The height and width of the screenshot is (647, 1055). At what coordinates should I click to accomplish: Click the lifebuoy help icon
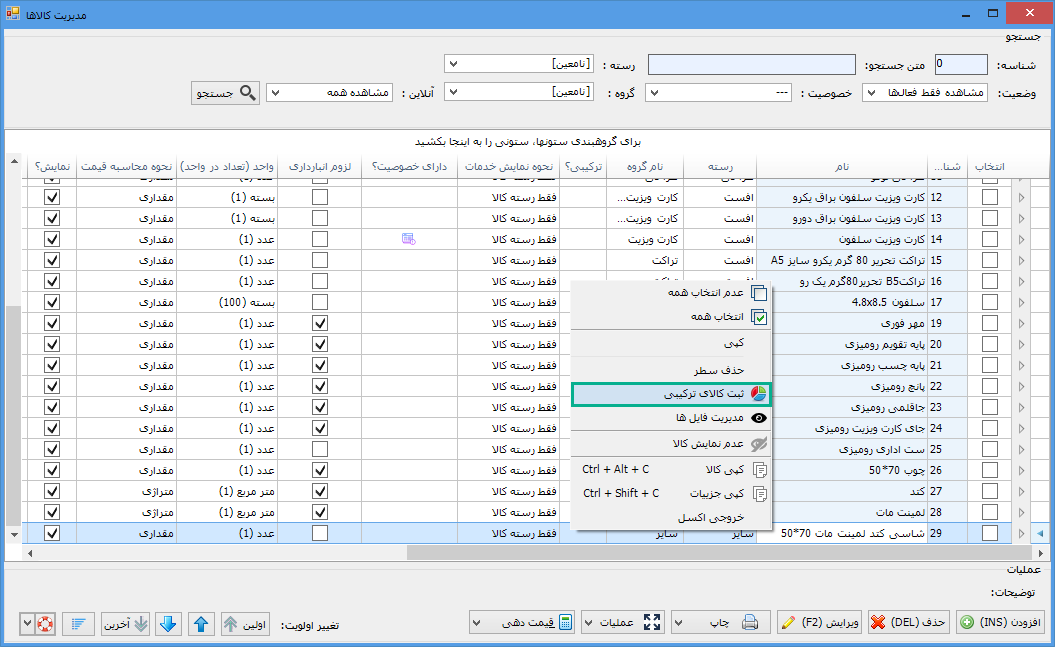(x=45, y=624)
